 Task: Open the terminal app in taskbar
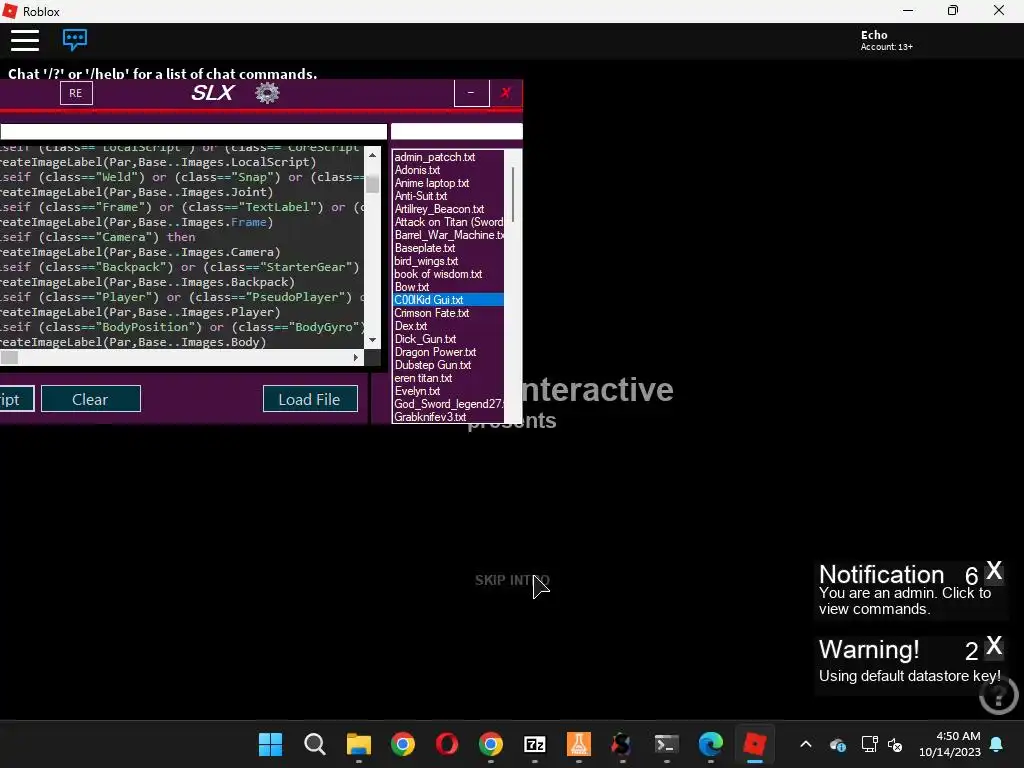pyautogui.click(x=667, y=744)
